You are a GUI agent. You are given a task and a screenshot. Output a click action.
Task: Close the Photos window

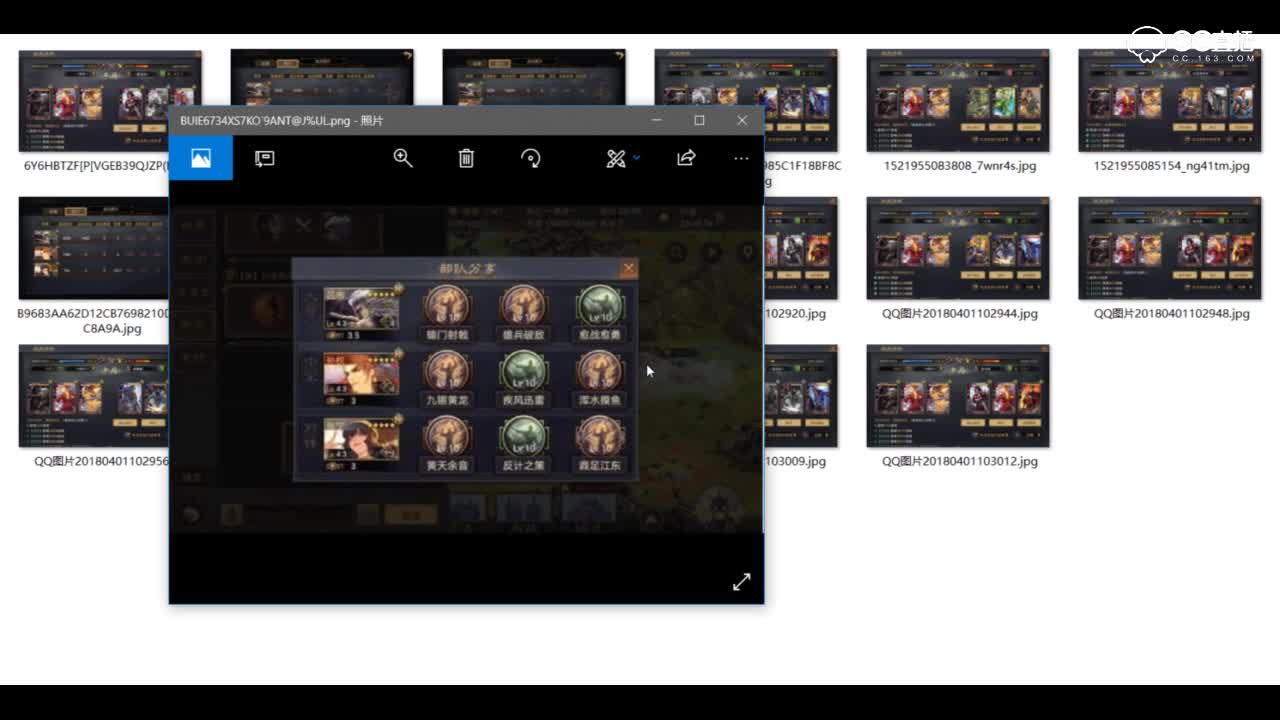[742, 120]
